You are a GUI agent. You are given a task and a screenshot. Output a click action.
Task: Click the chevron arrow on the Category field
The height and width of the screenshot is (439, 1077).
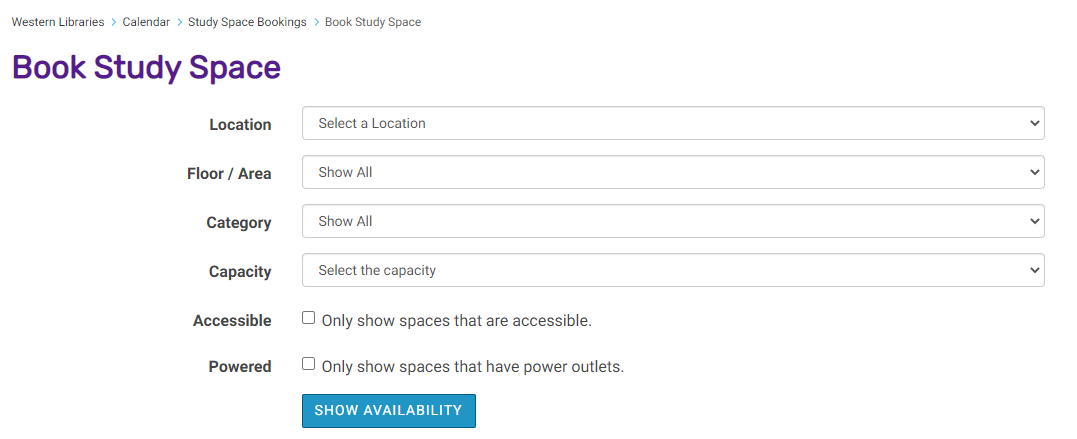1035,221
